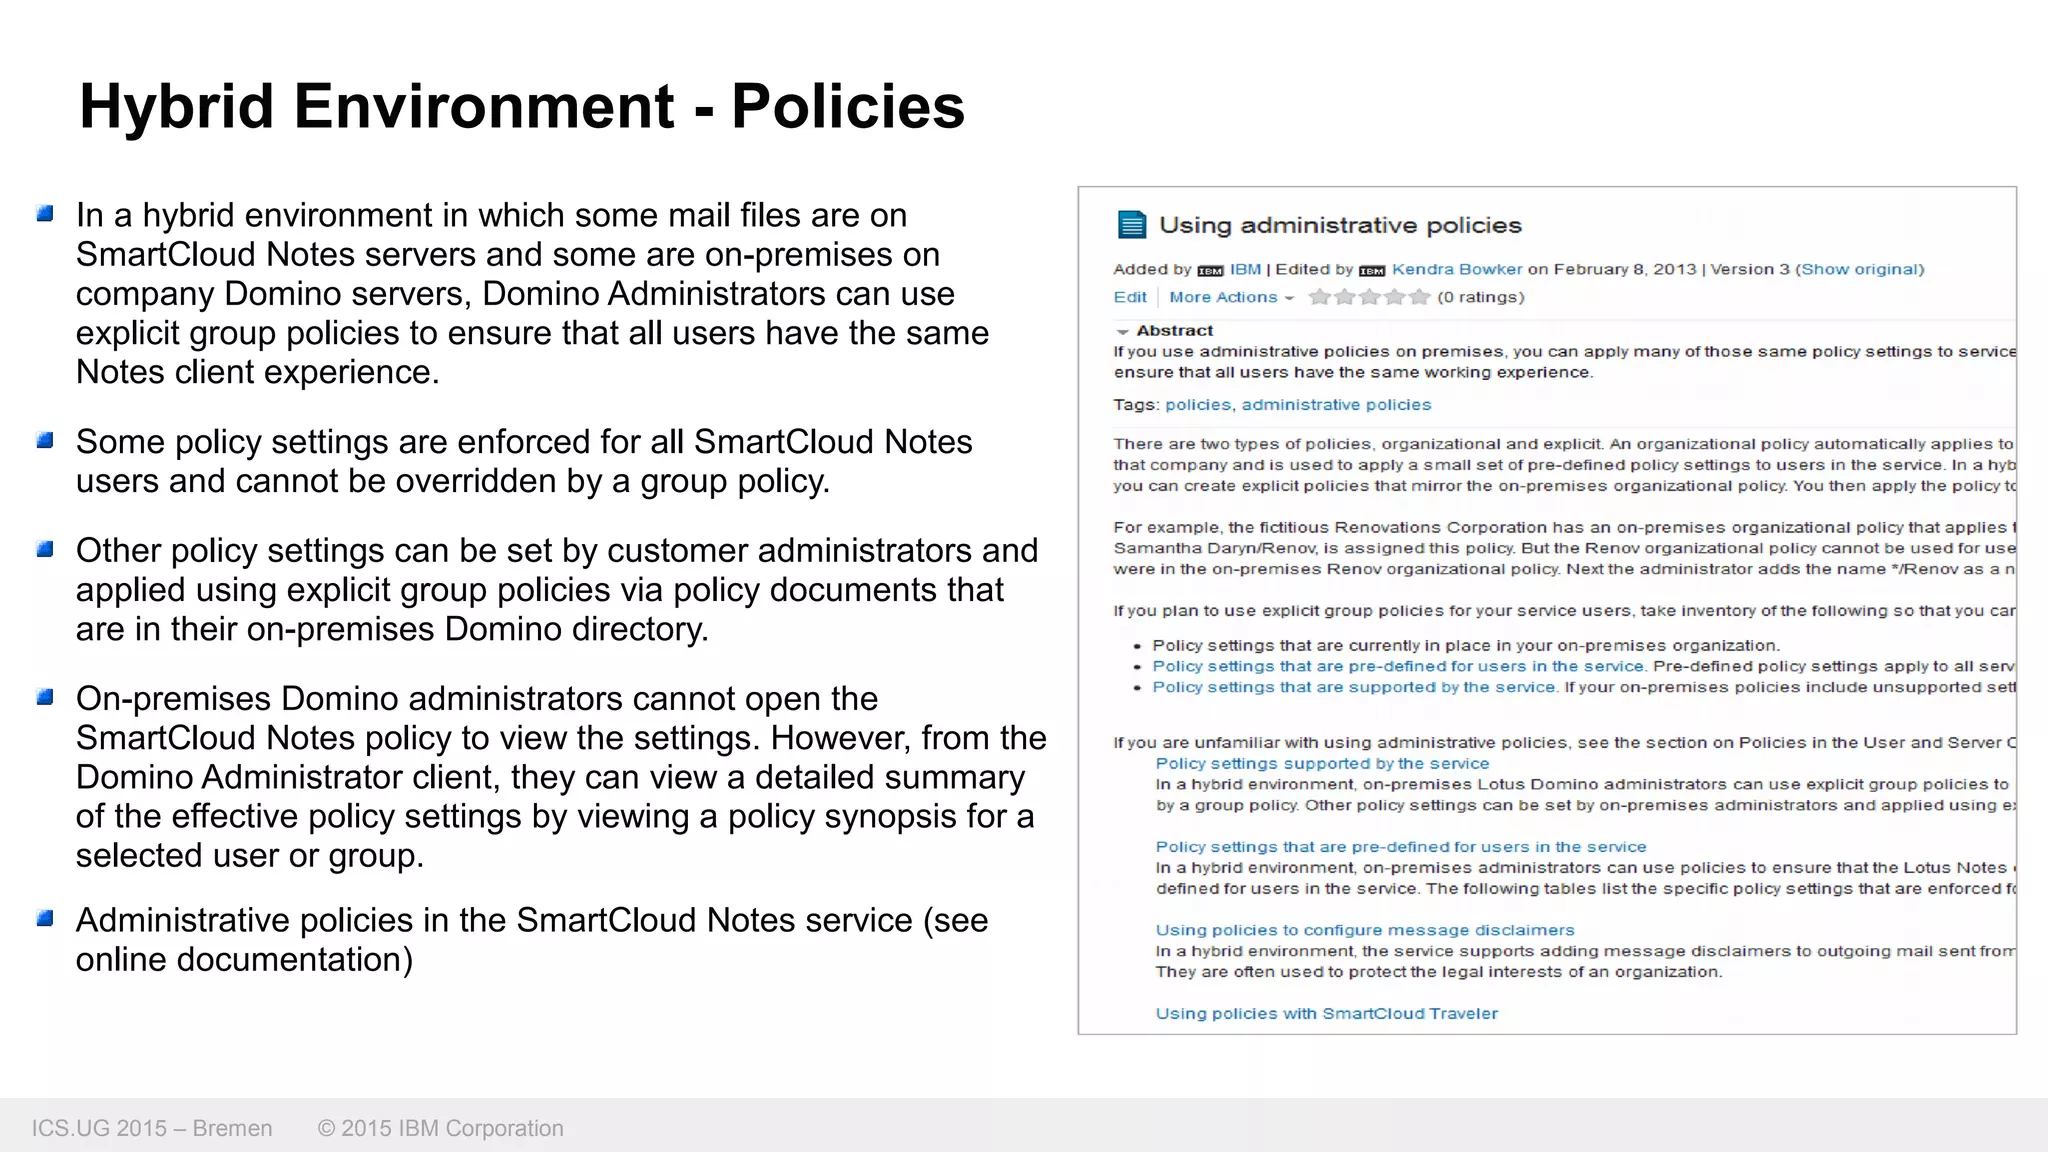Click the document icon beside Using administrative policies
This screenshot has width=2048, height=1152.
coord(1131,225)
